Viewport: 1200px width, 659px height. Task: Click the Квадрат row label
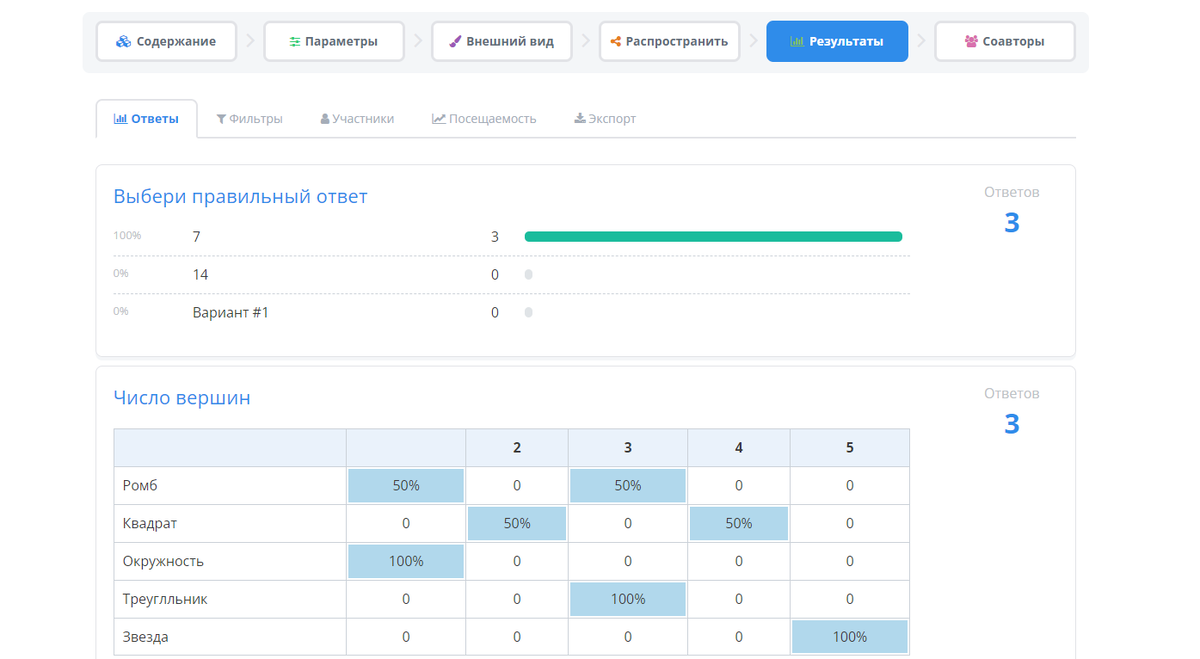pyautogui.click(x=150, y=524)
